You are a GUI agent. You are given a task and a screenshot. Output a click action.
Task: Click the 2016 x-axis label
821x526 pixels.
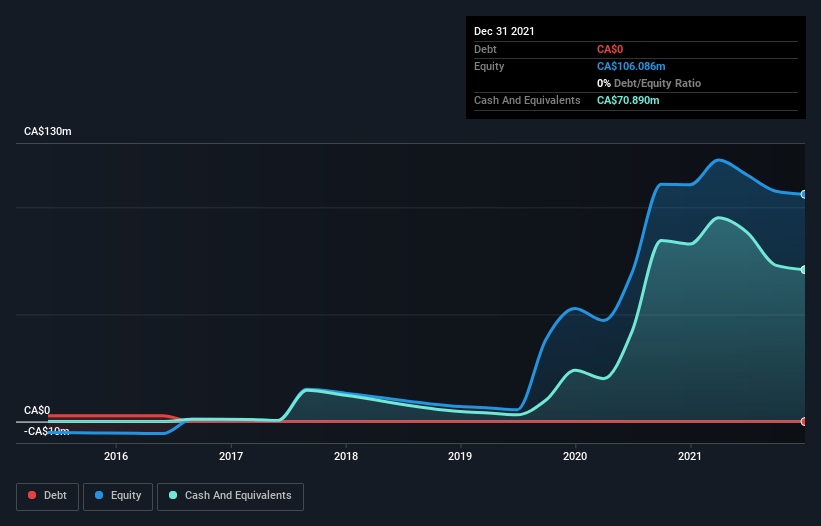[116, 456]
